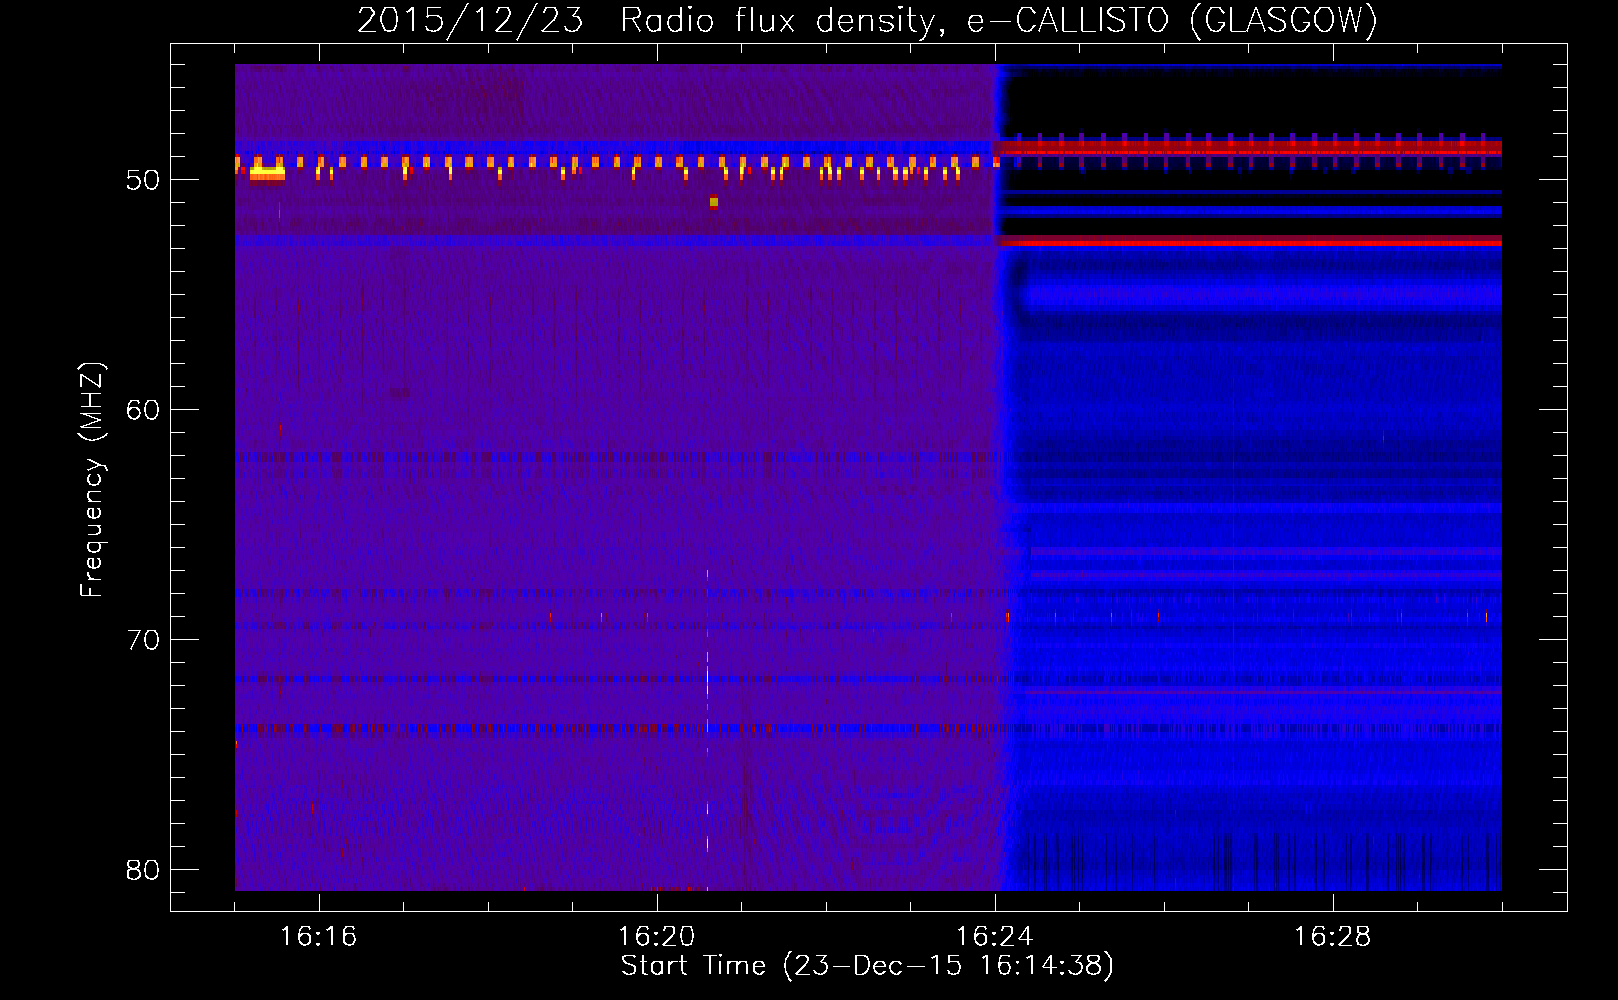This screenshot has width=1618, height=1000.
Task: Click the isolated yellow spot near 51 MHz
Action: pyautogui.click(x=714, y=202)
